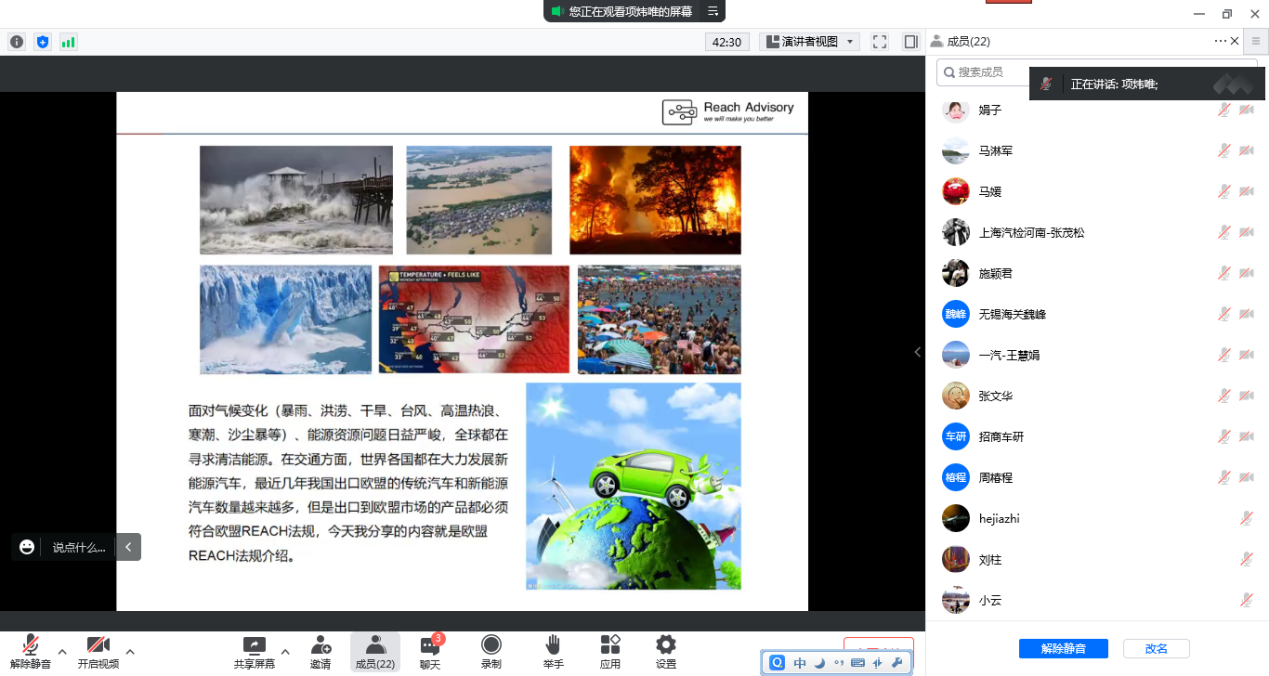Click the 改名 rename button

pyautogui.click(x=1156, y=648)
